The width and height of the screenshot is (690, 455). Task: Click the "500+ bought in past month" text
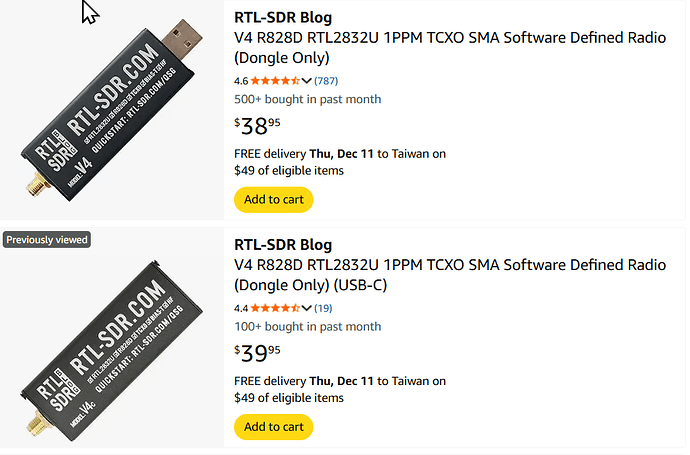pos(307,99)
